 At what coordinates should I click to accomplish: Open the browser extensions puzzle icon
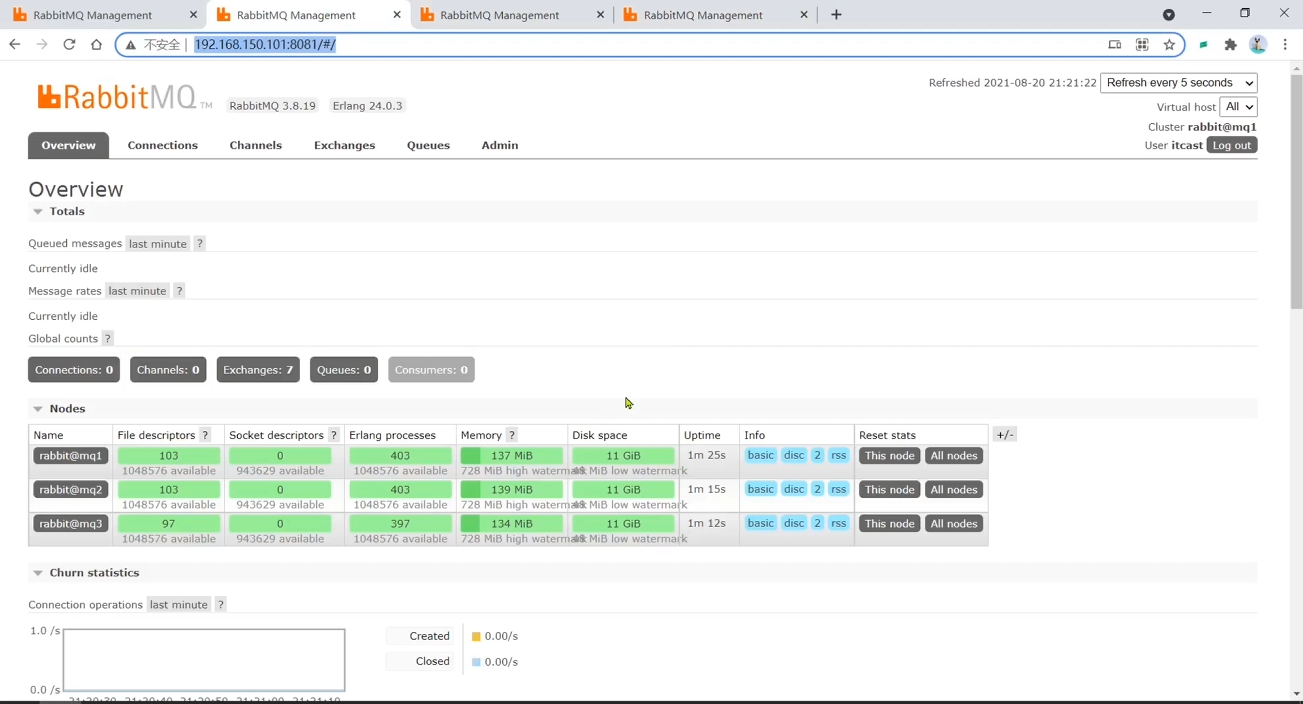pos(1231,44)
